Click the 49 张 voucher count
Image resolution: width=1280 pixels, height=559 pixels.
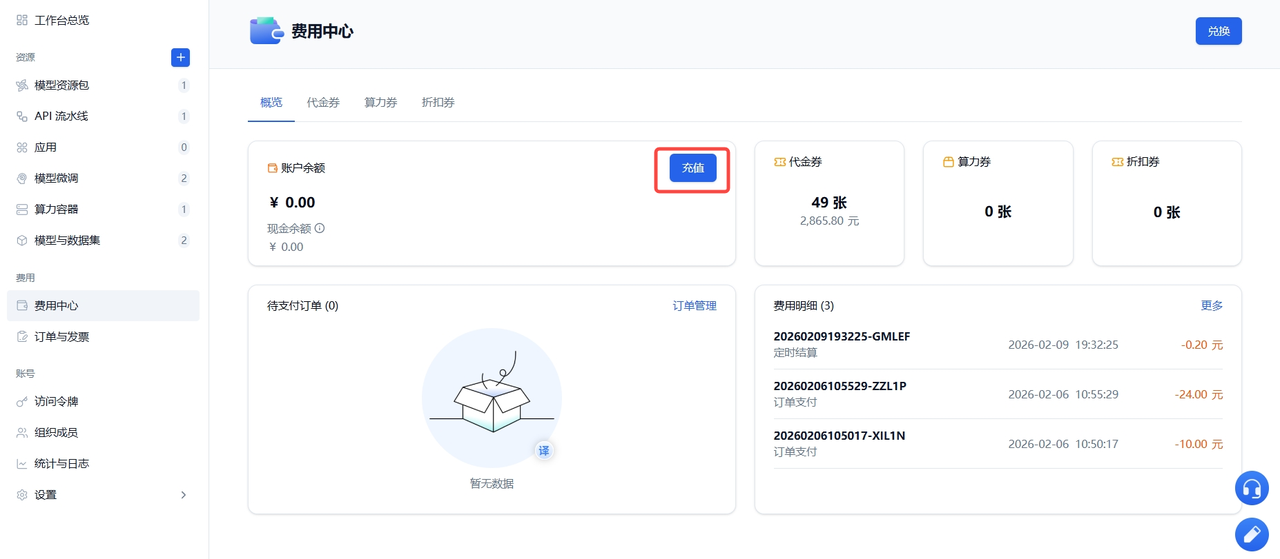click(829, 202)
